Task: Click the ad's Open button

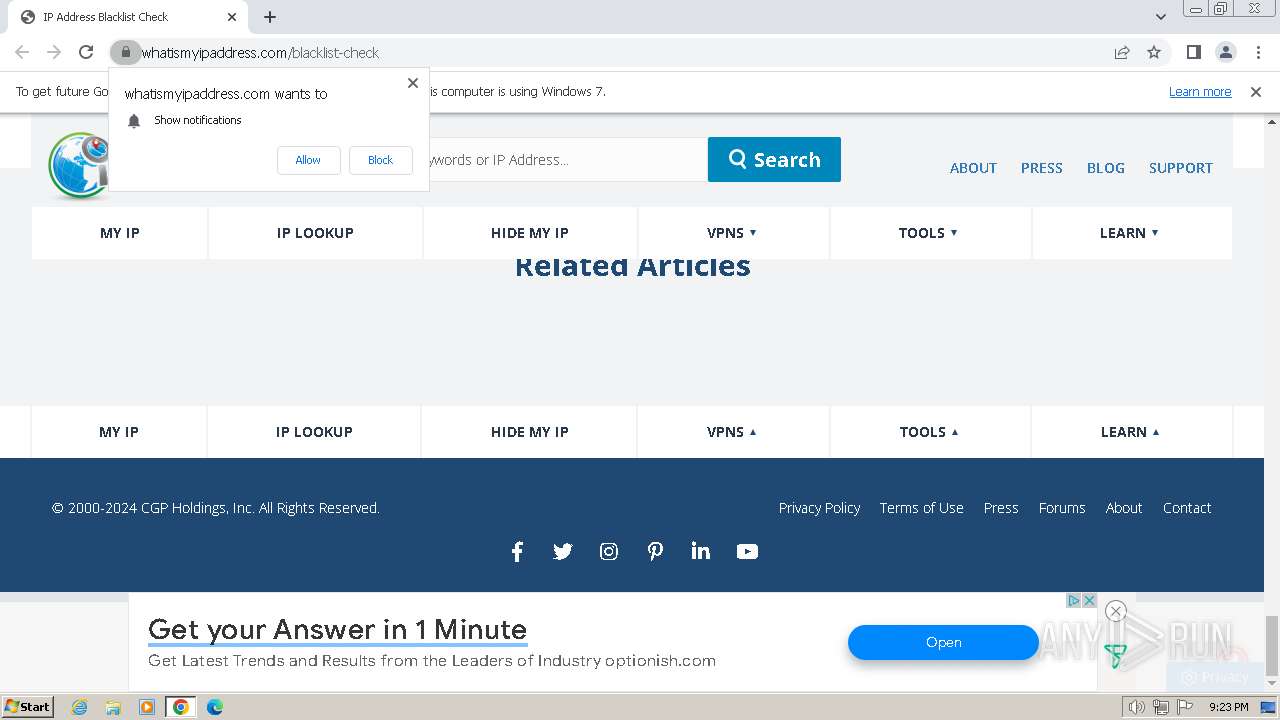Action: pos(943,643)
